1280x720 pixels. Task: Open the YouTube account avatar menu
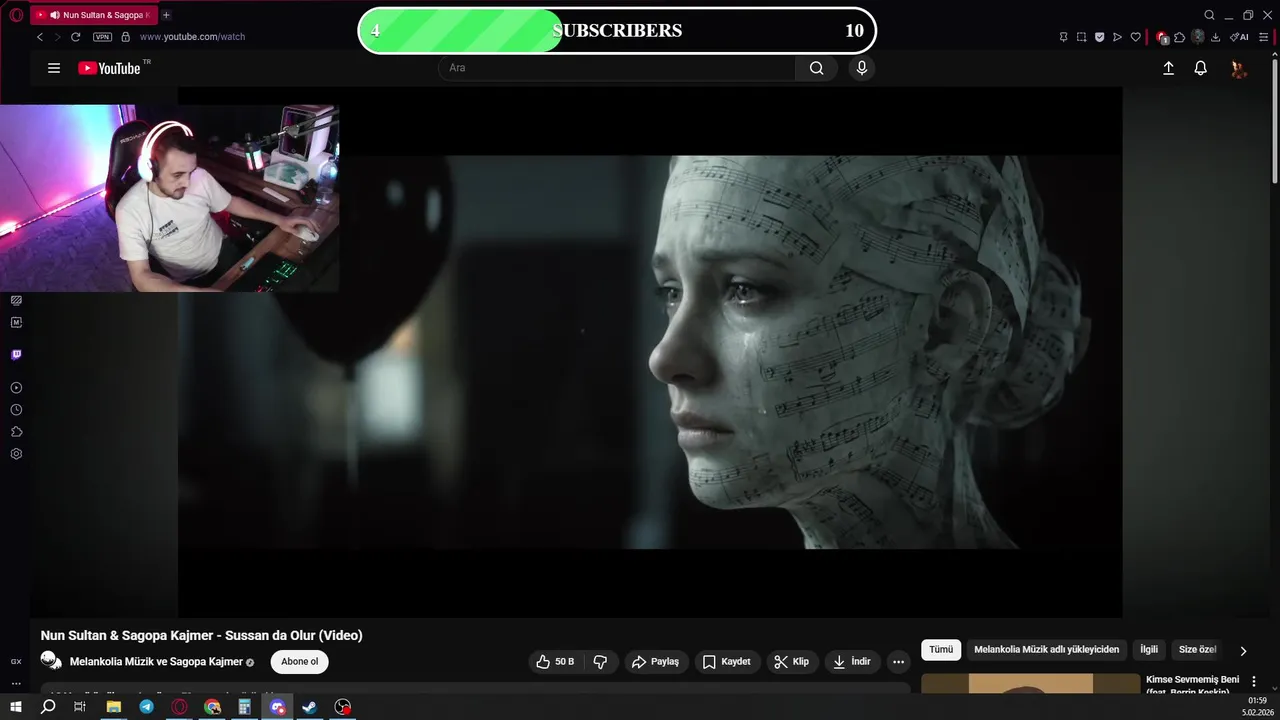click(1239, 68)
